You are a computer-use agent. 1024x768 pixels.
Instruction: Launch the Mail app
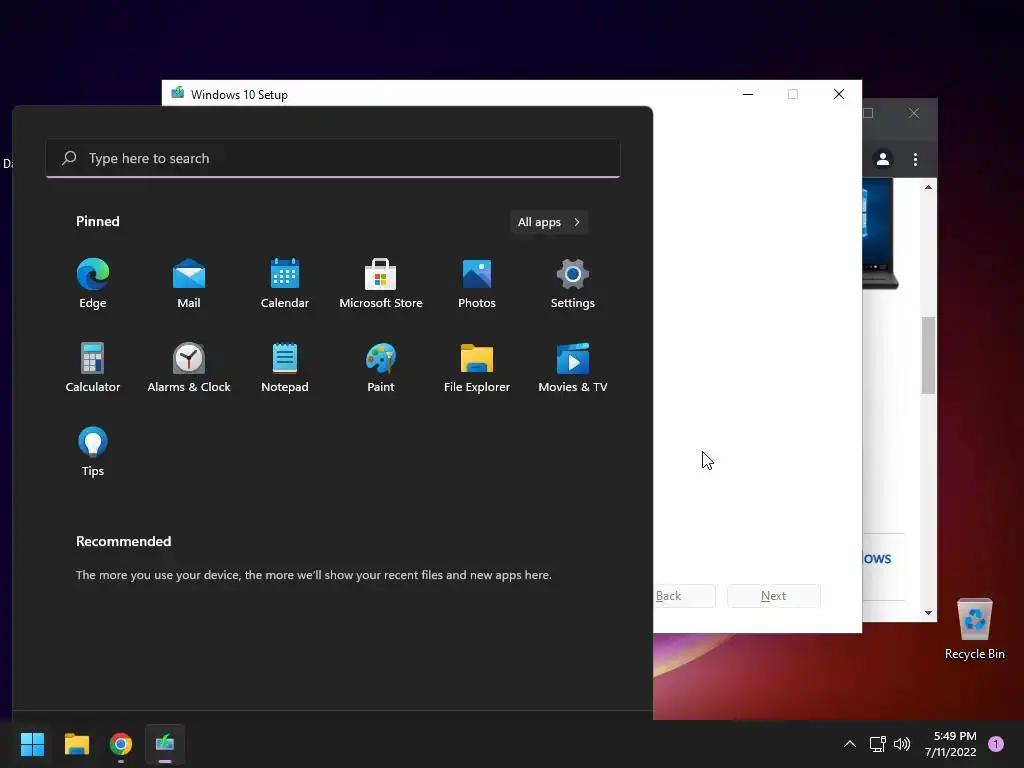(189, 283)
